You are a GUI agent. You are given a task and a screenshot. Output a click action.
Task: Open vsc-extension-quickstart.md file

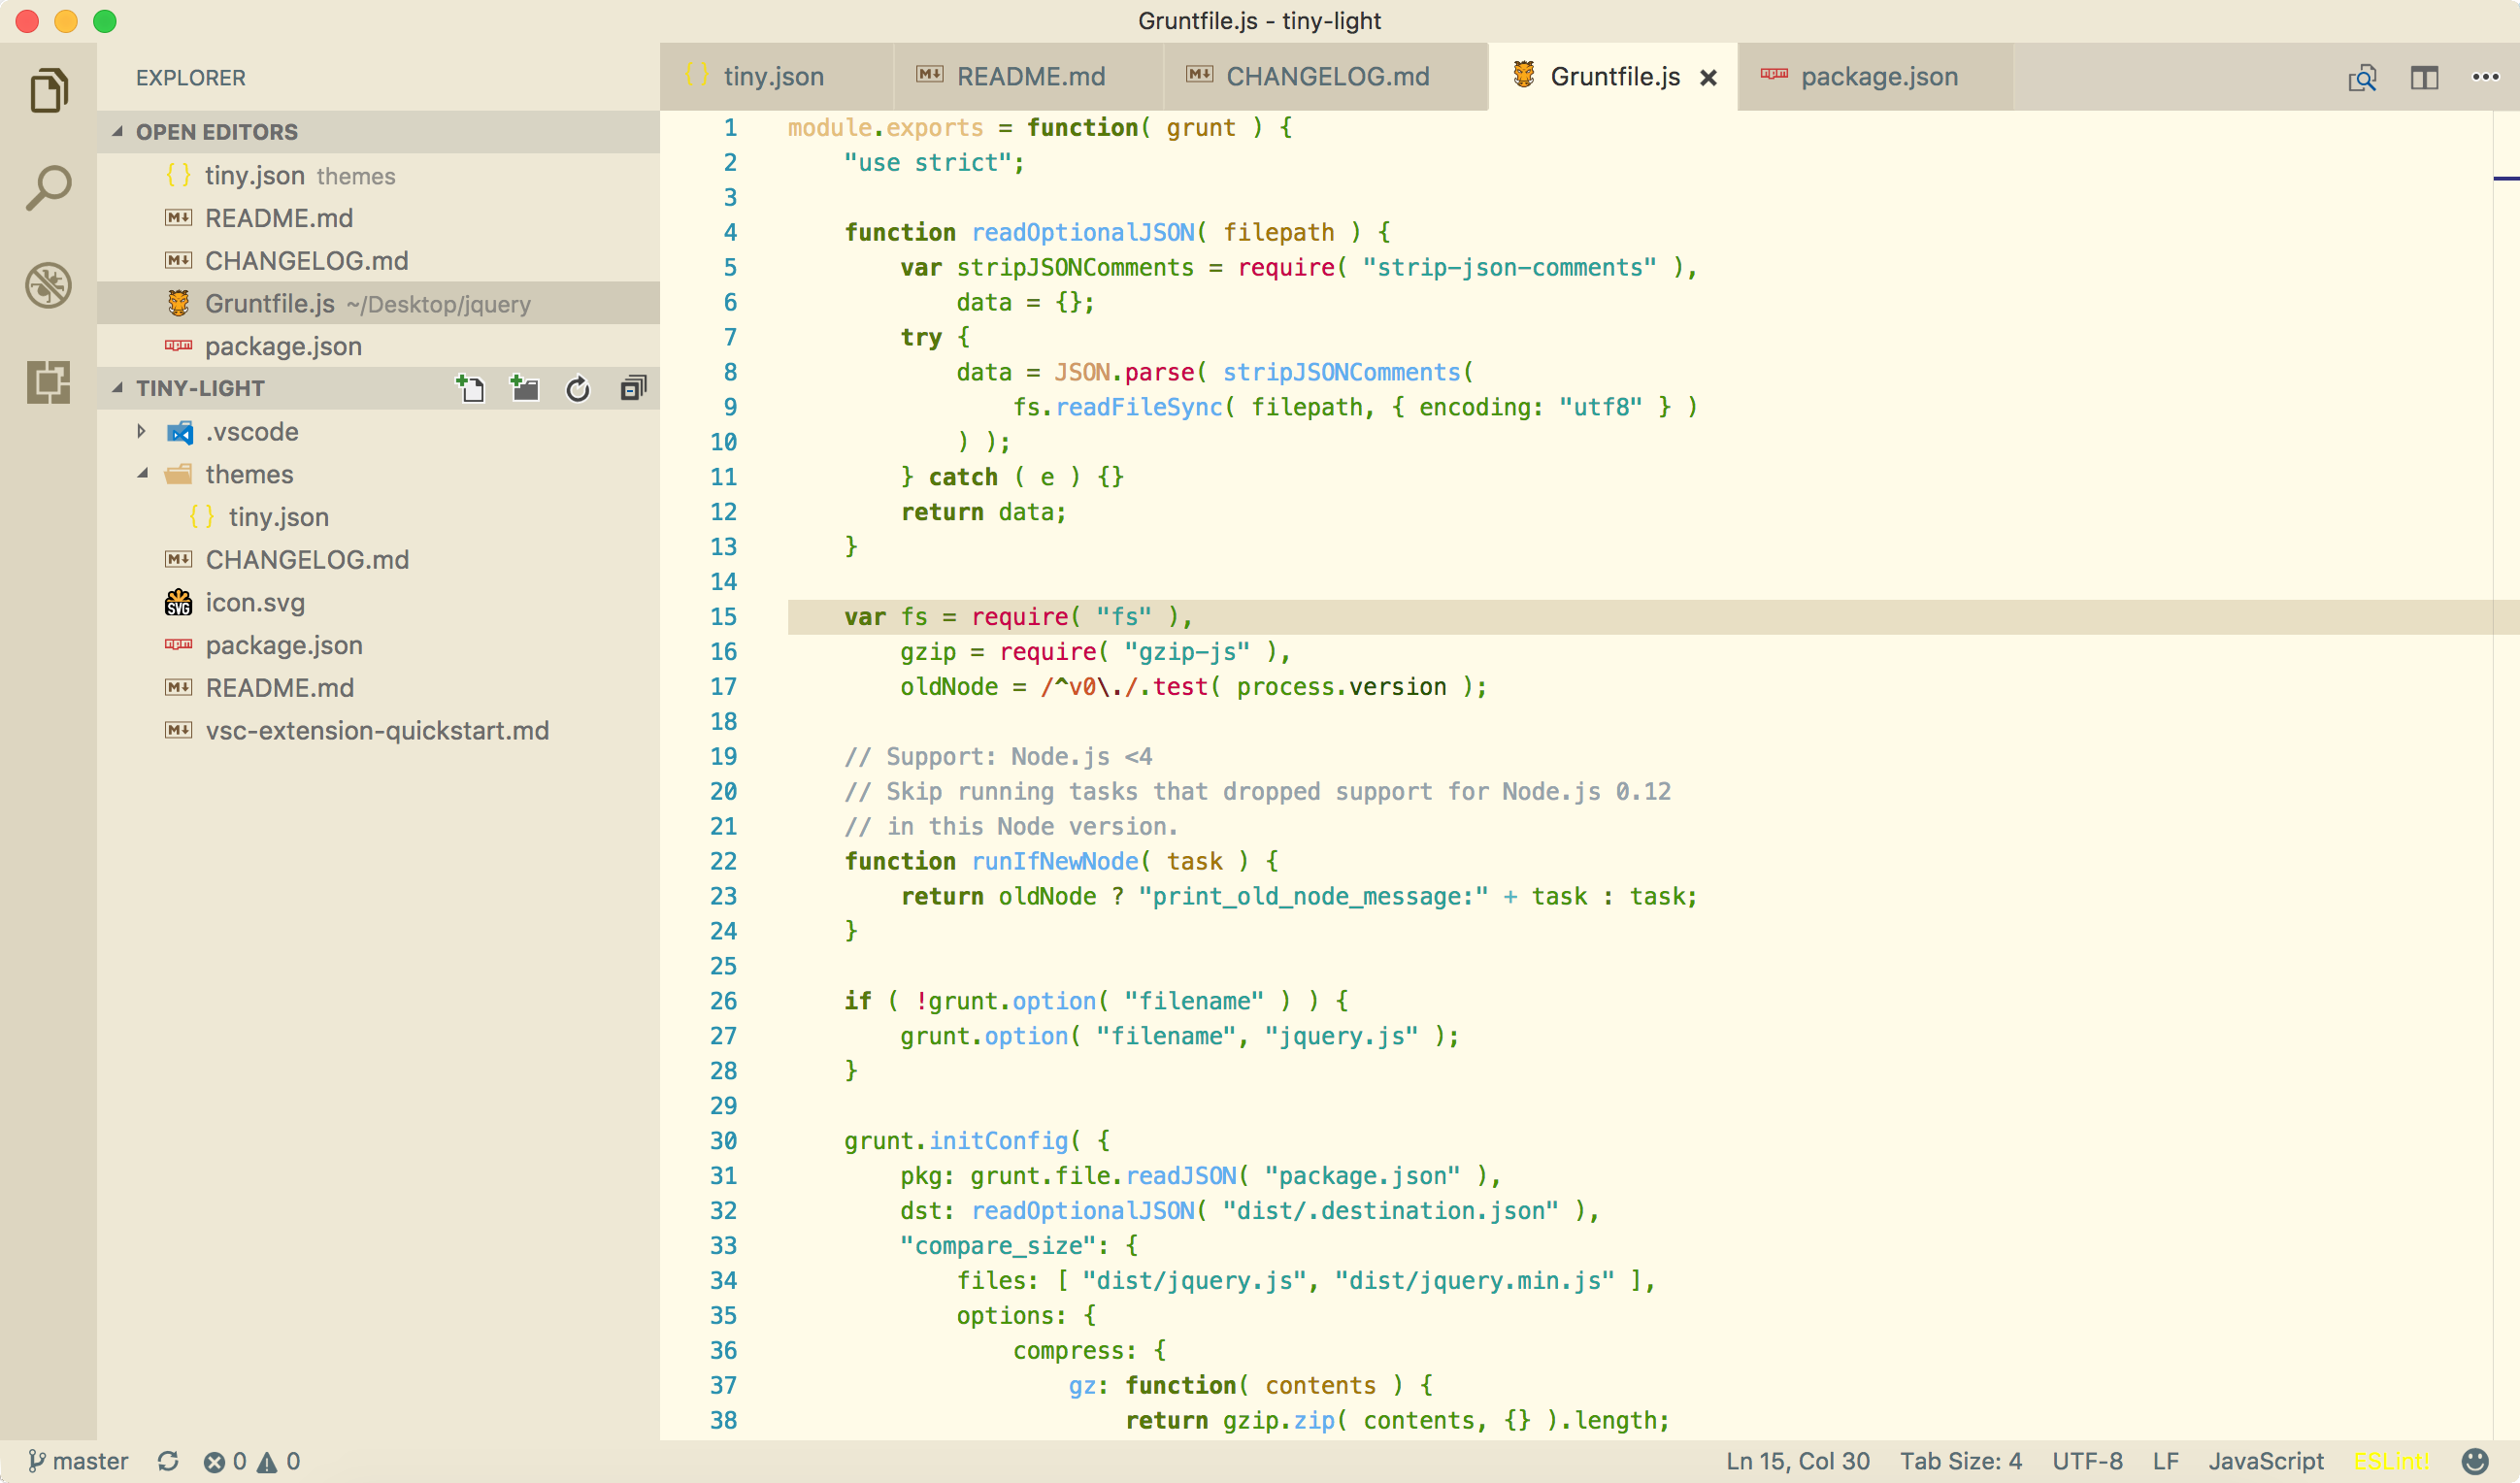[x=378, y=731]
